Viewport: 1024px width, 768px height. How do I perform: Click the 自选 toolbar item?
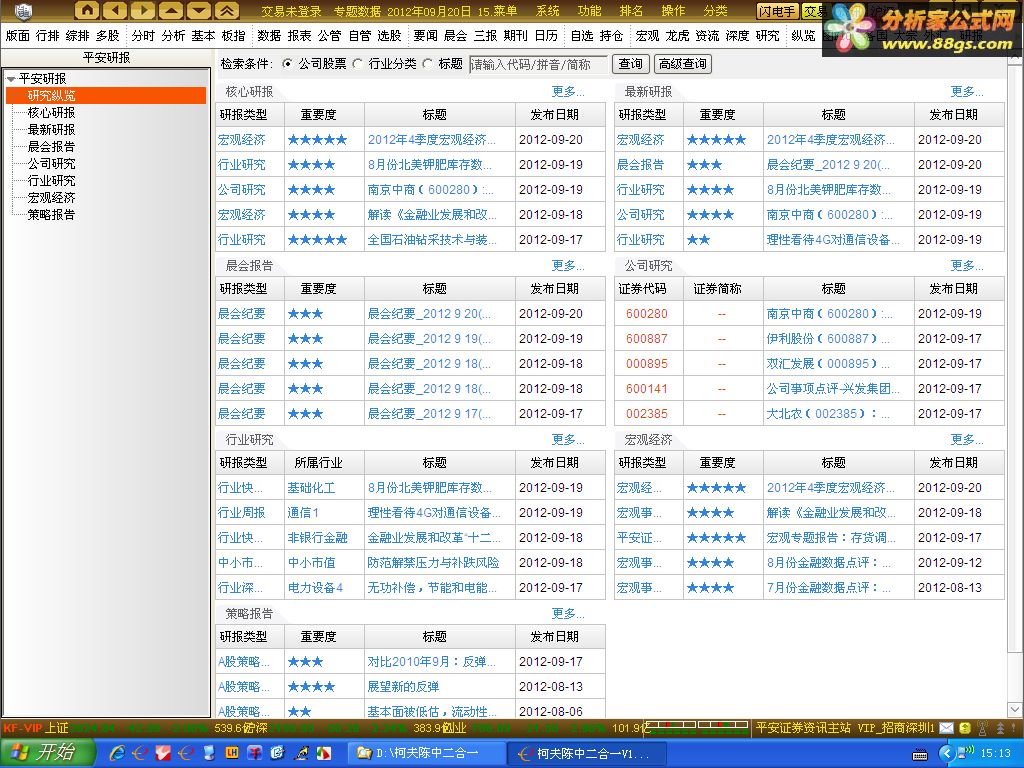(582, 35)
